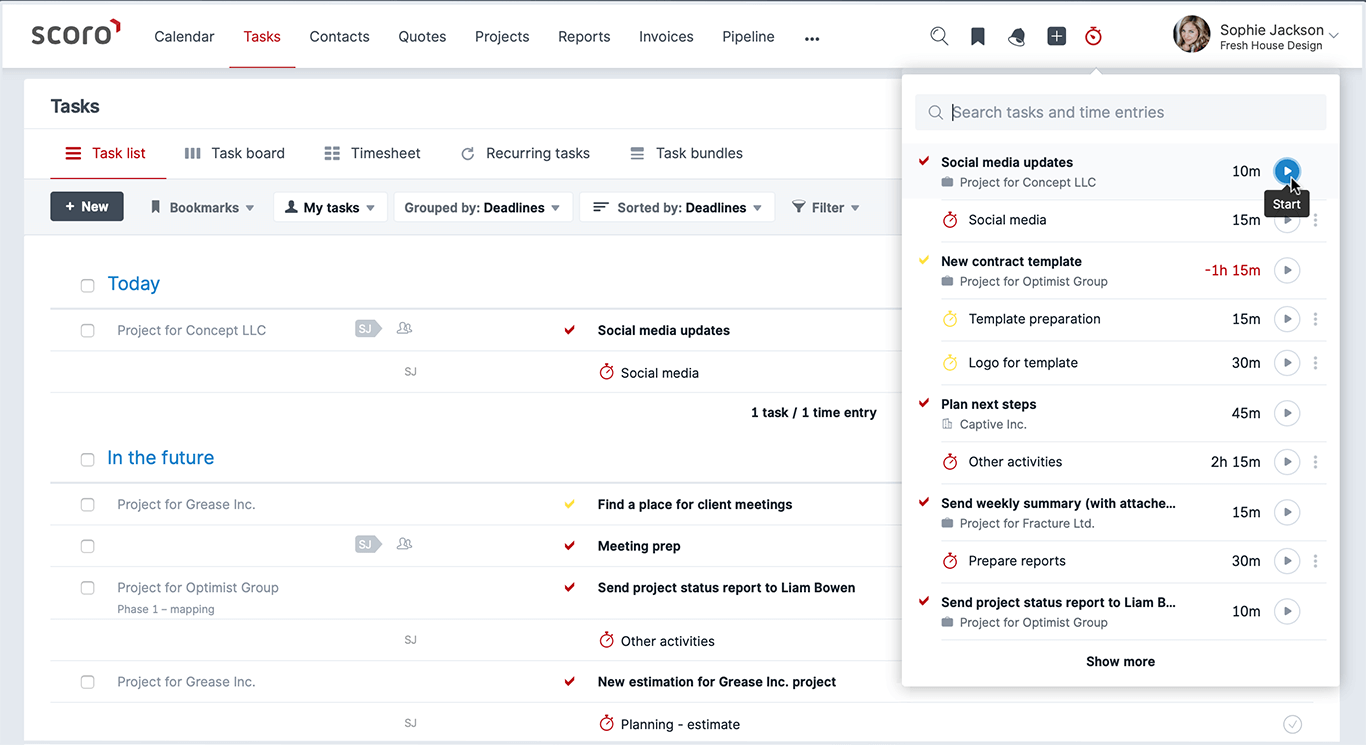Select all tasks in In the future group

88,460
